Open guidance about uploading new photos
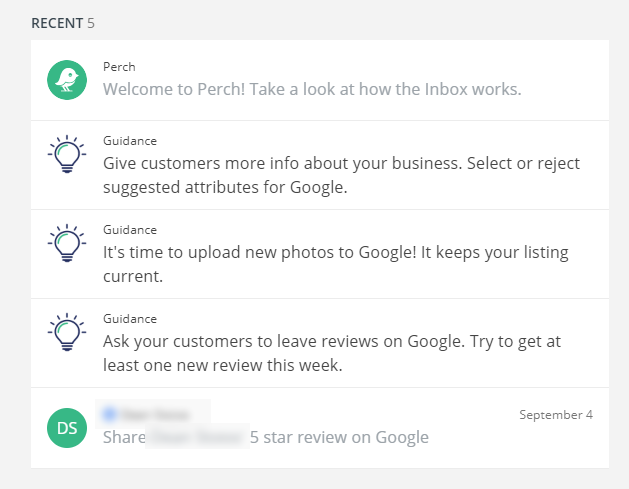The width and height of the screenshot is (629, 489). pos(320,254)
